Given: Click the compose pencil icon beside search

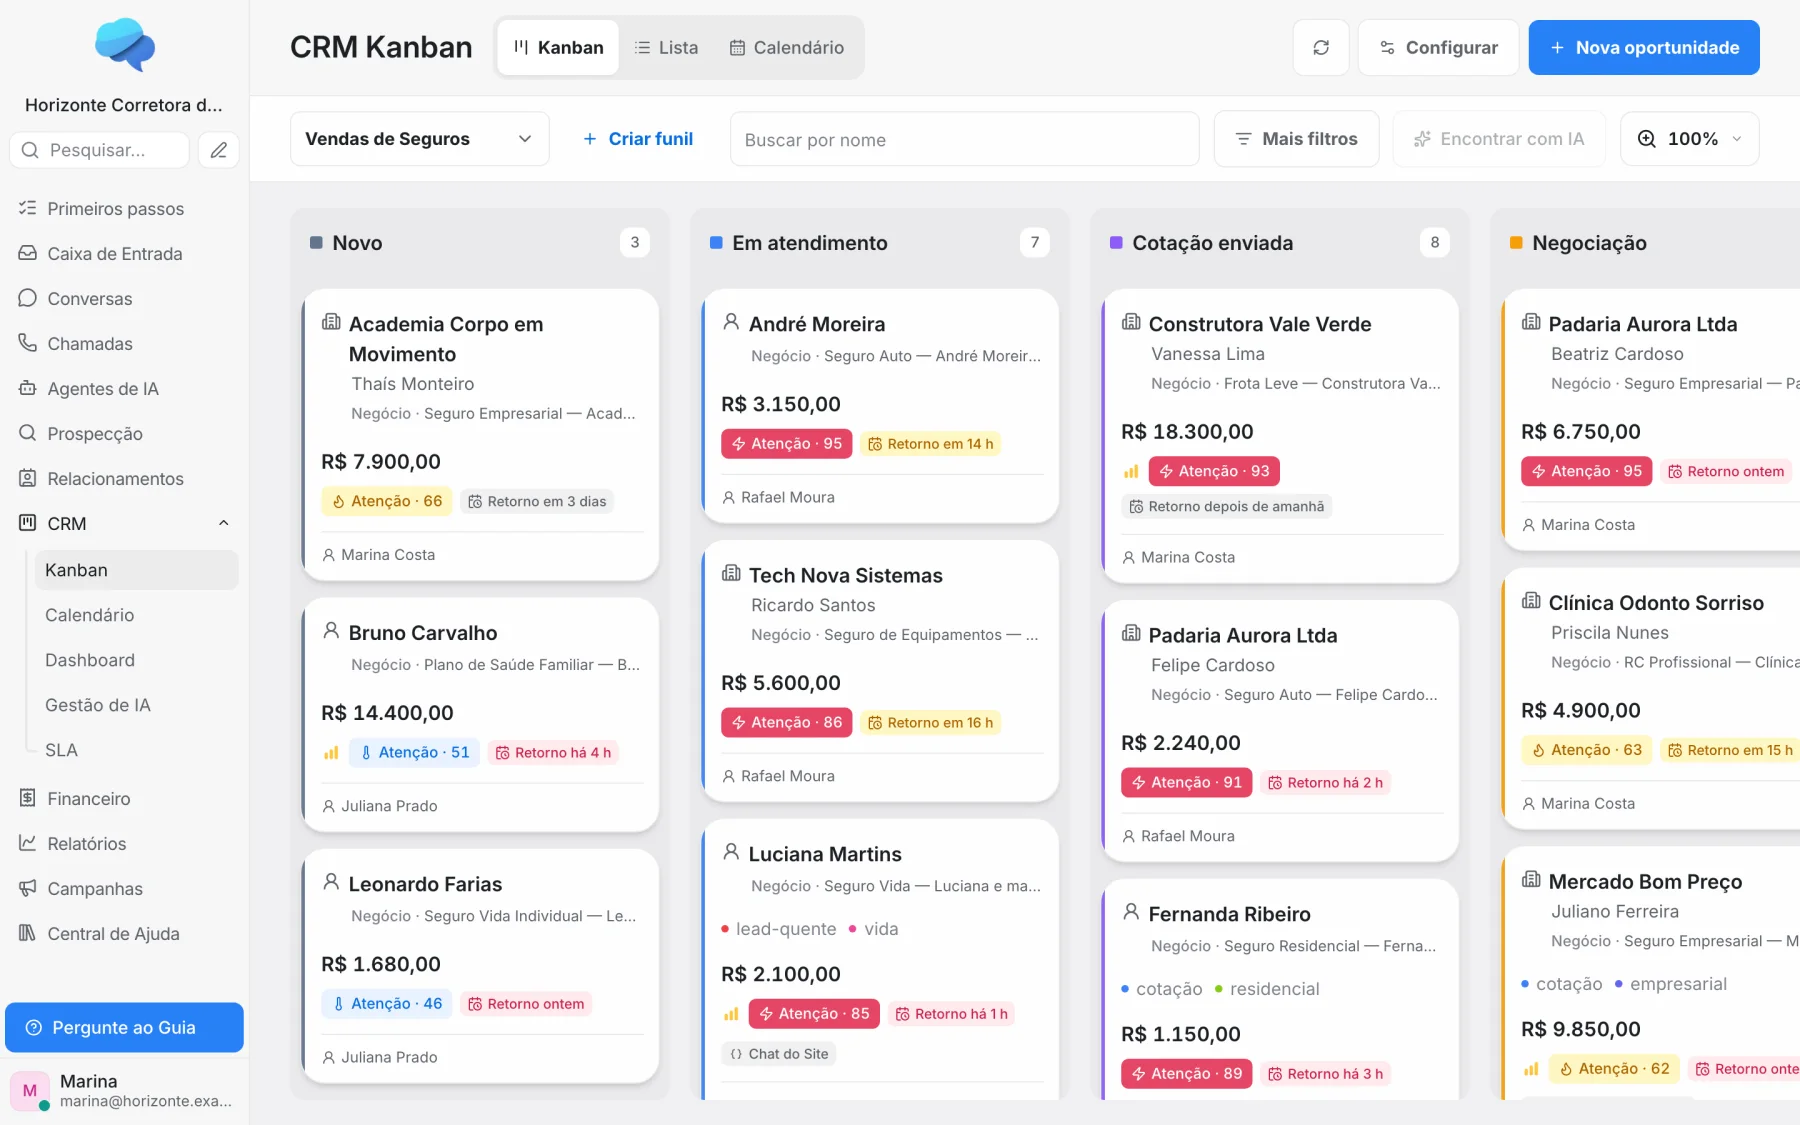Looking at the screenshot, I should point(219,150).
